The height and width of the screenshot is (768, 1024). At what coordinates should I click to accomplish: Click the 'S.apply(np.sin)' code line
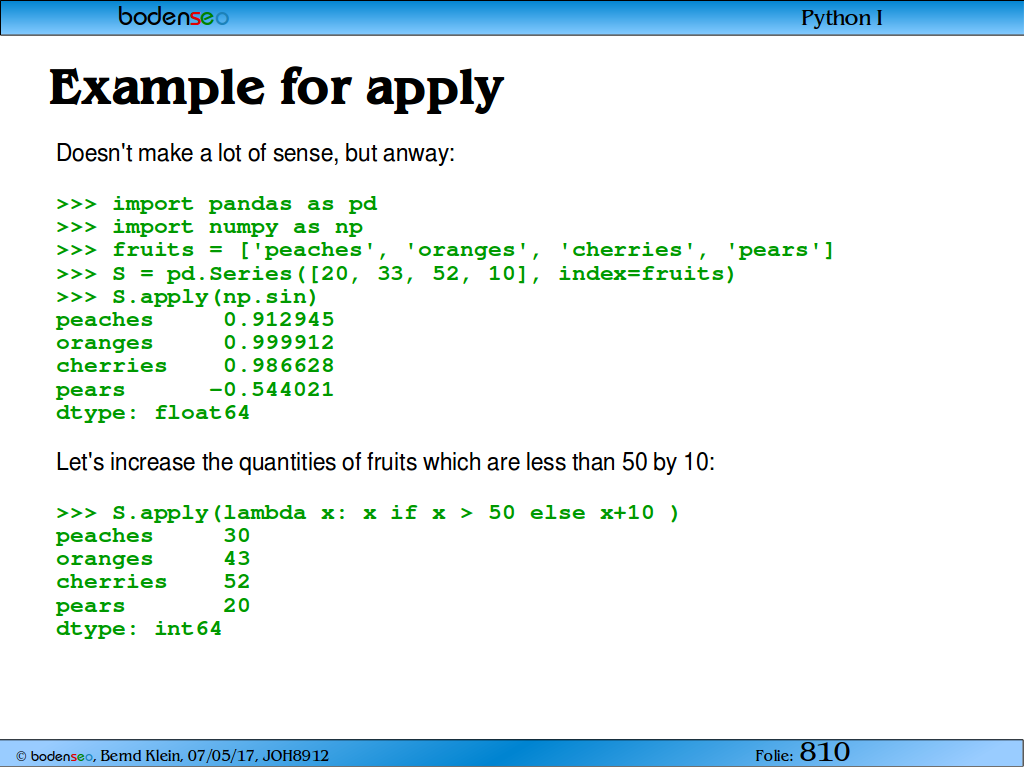tap(187, 297)
